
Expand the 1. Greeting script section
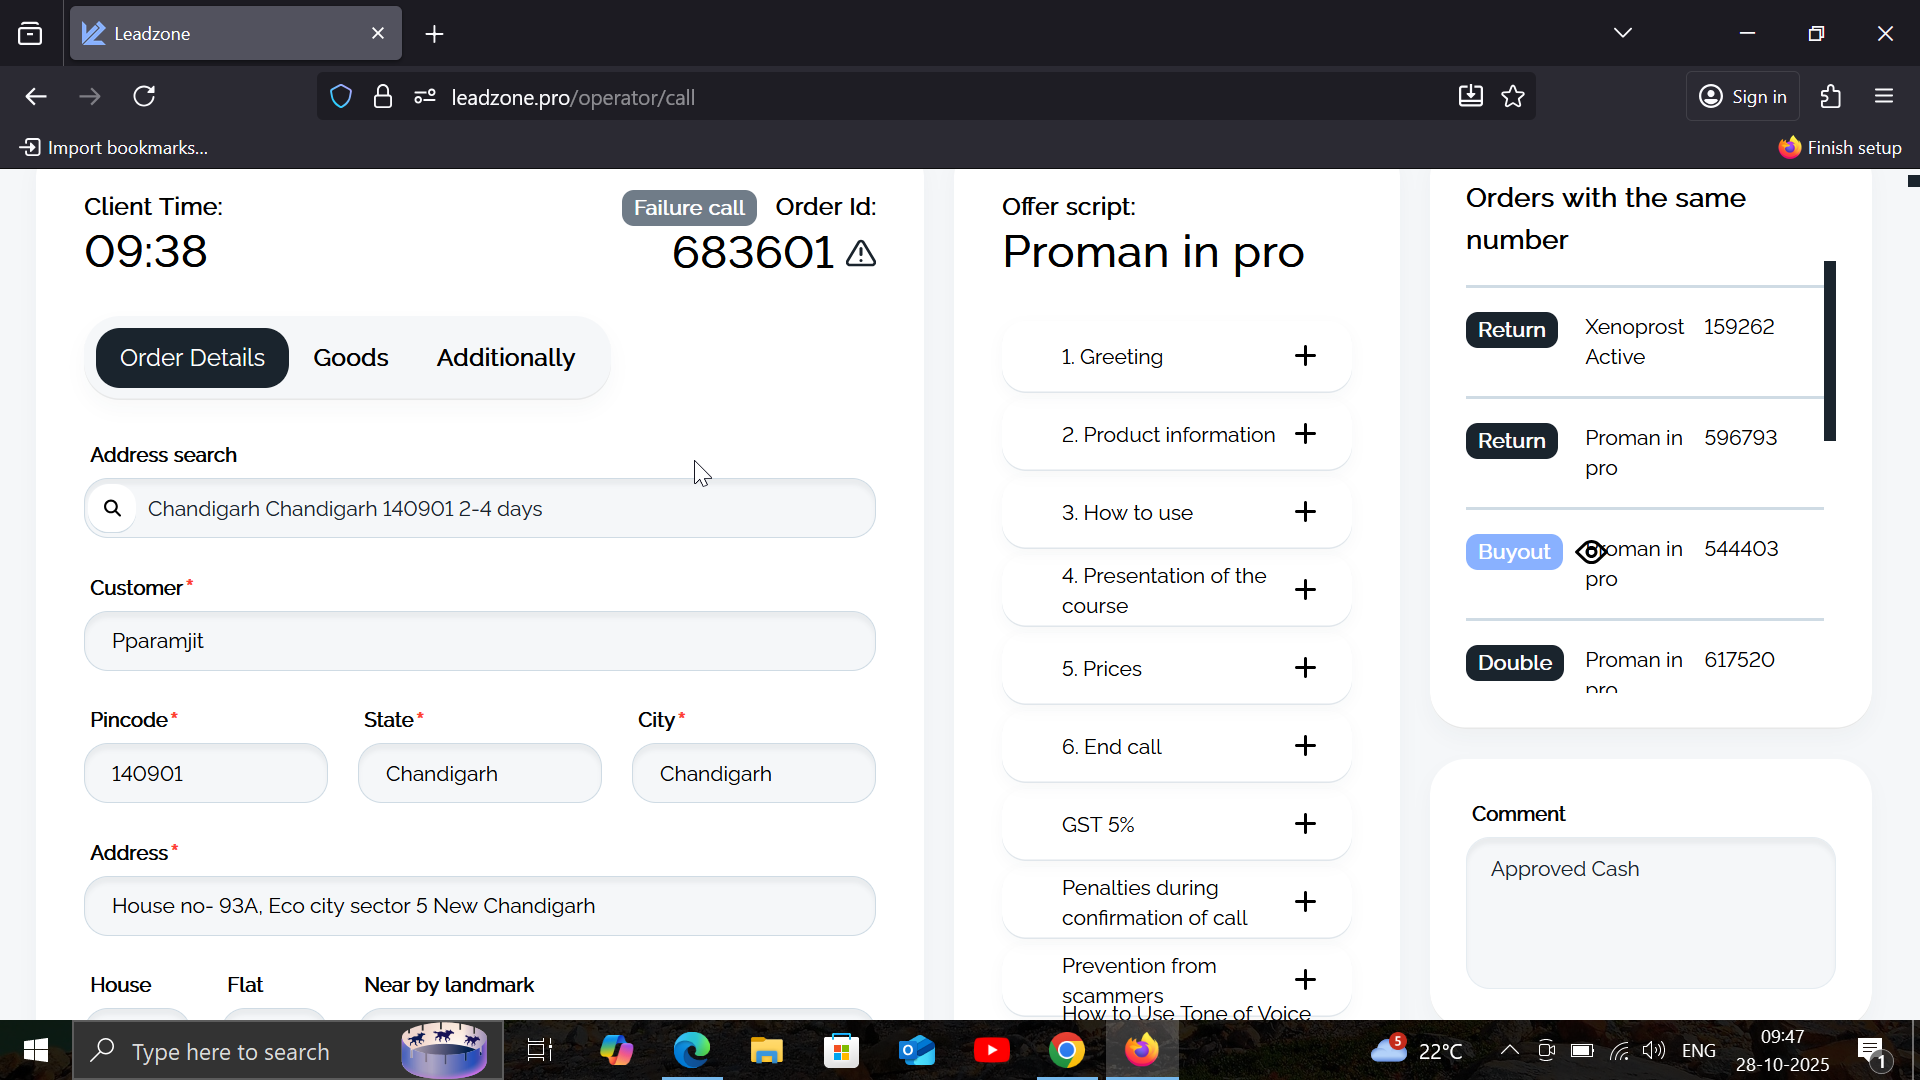[1305, 356]
